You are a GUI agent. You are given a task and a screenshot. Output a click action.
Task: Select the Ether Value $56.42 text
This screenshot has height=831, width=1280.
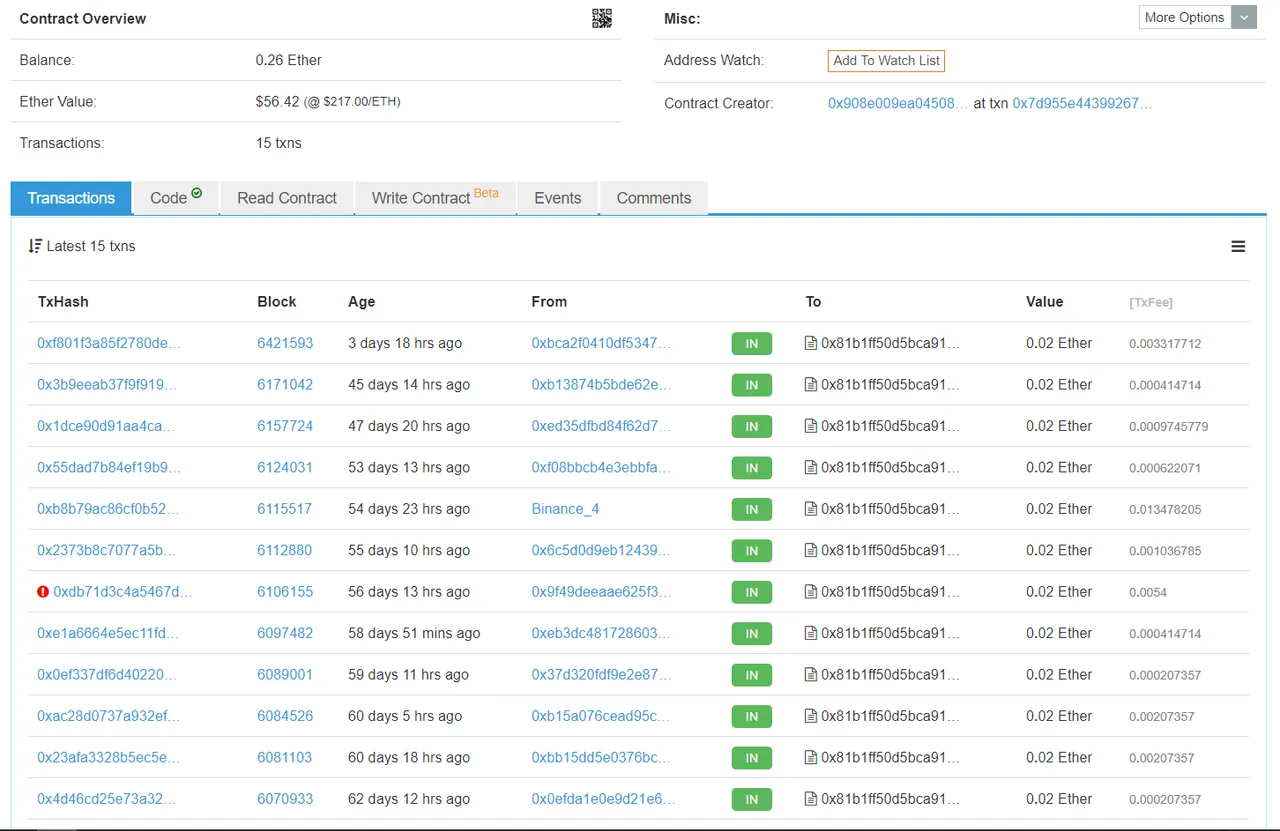(x=328, y=102)
